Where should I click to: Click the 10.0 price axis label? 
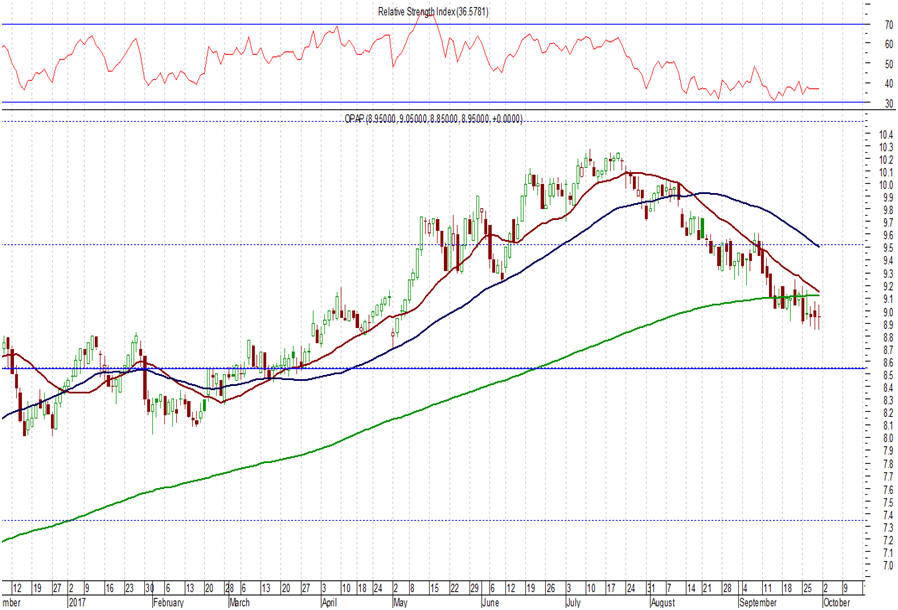click(886, 185)
